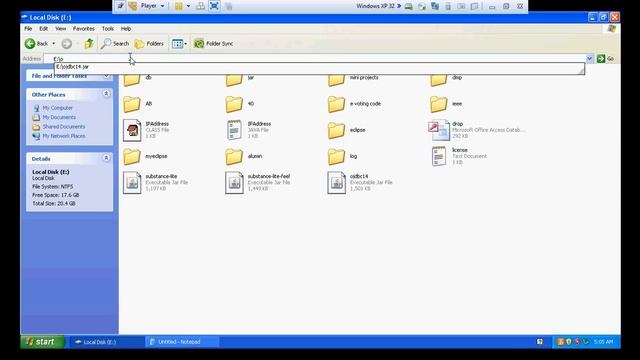Click the Back navigation button
The image size is (640, 360).
(36, 43)
